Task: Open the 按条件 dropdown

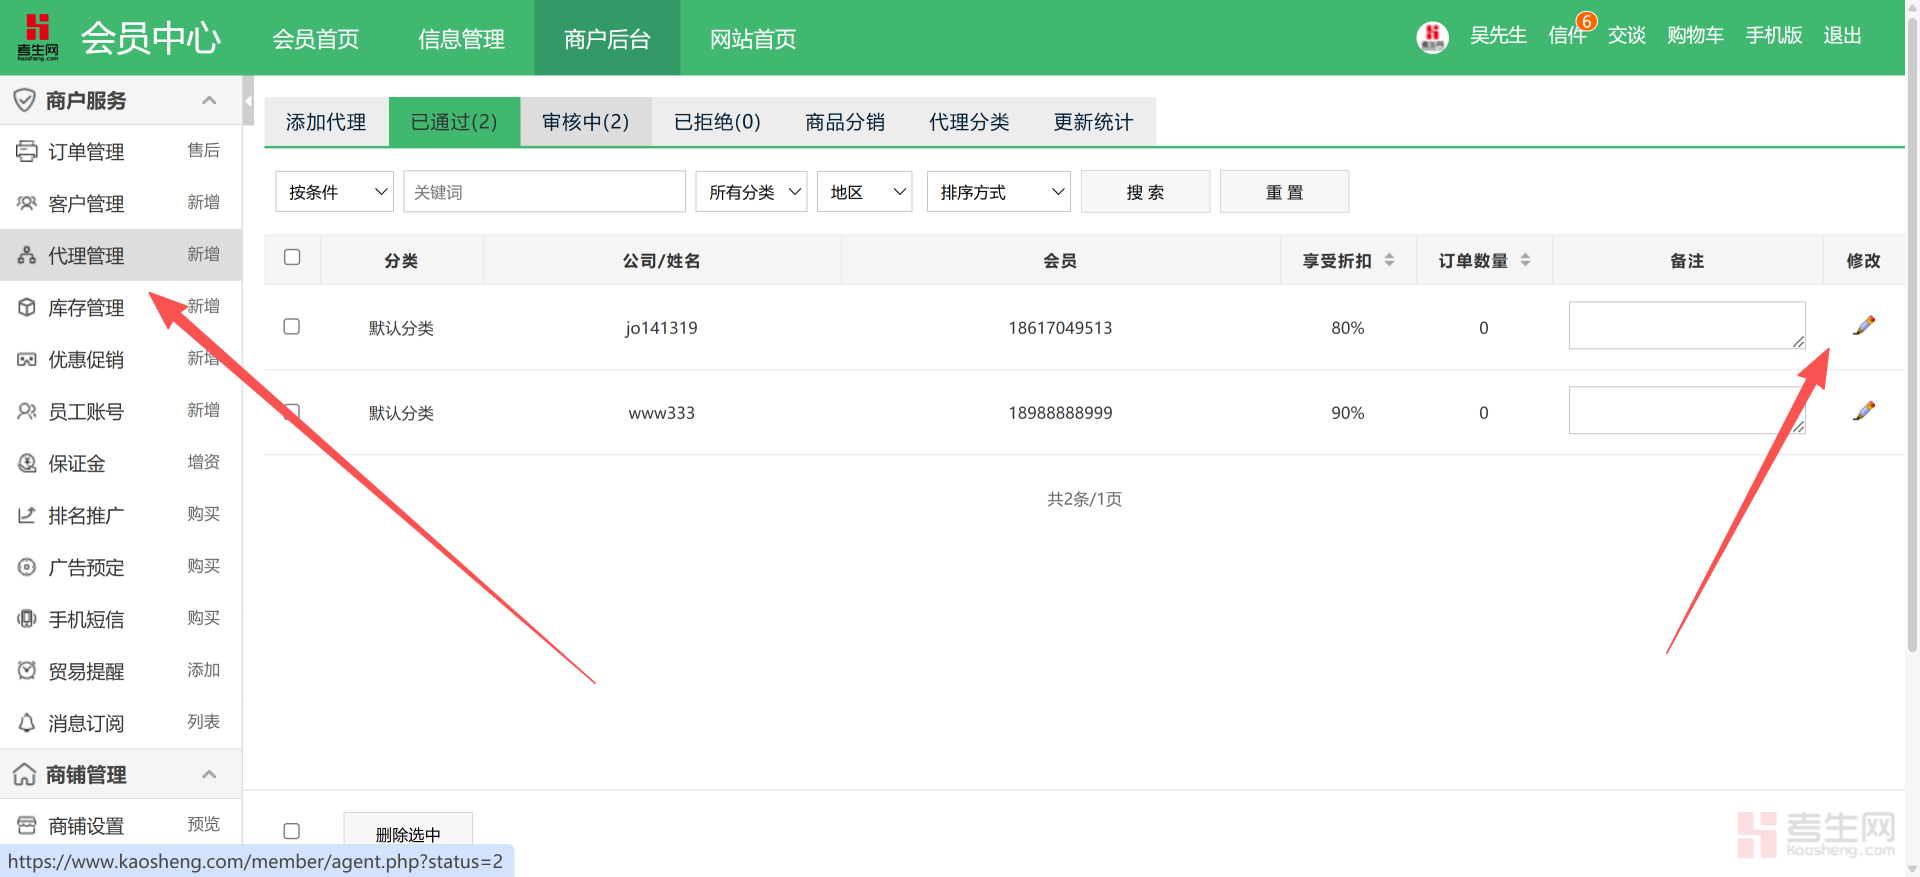Action: [335, 192]
